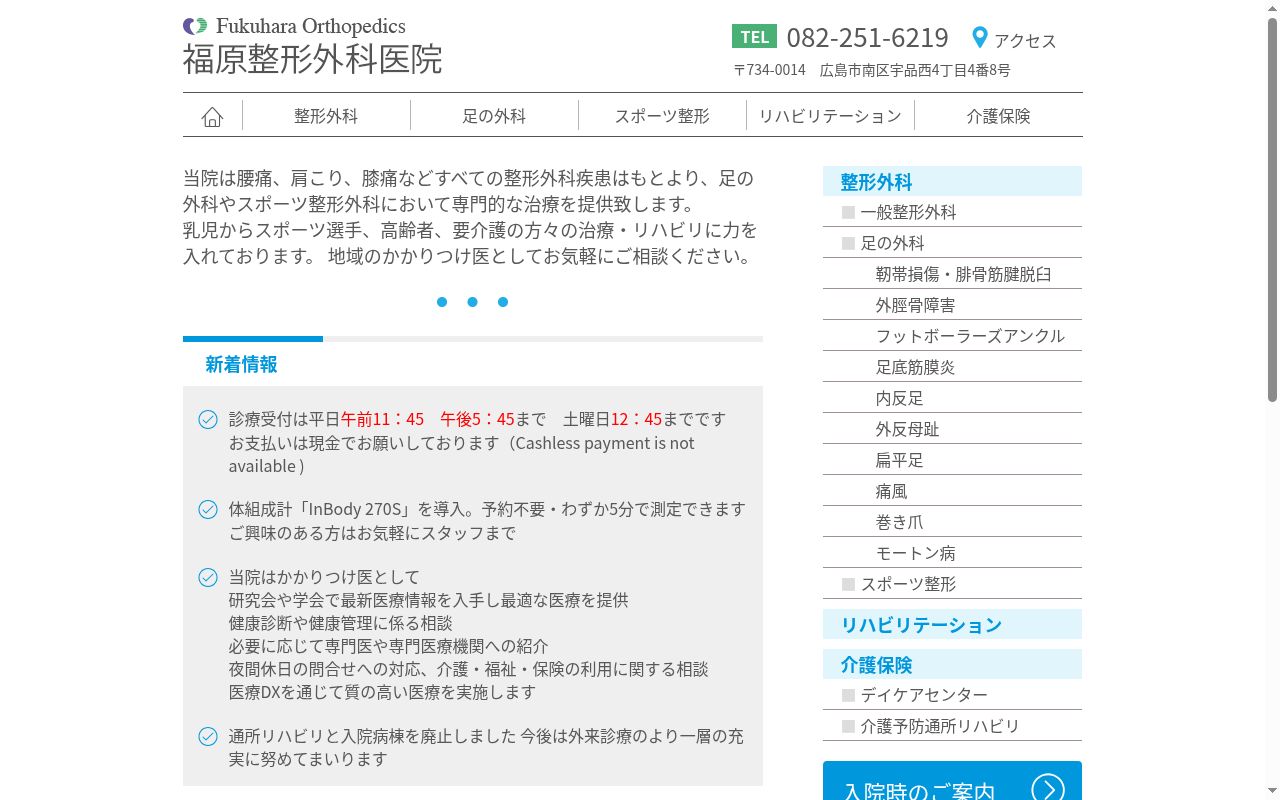
Task: Click the green TEL badge
Action: (754, 37)
